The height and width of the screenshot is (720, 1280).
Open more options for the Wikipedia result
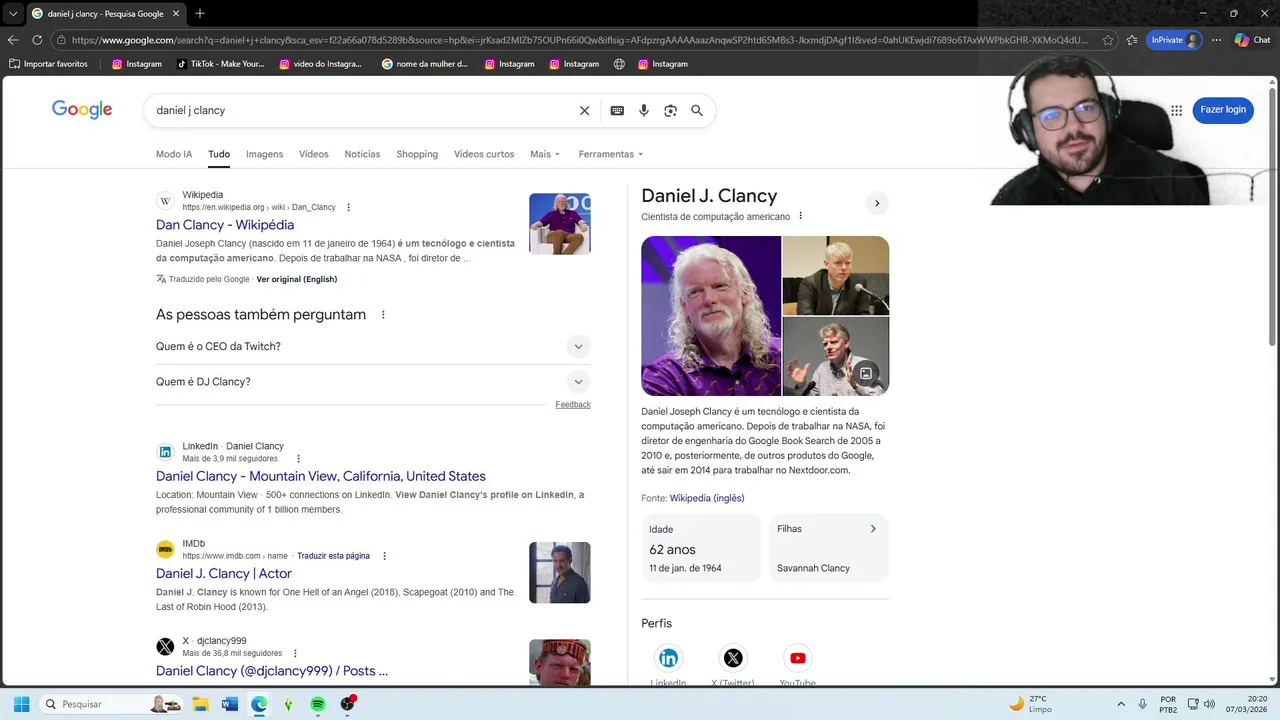click(348, 208)
